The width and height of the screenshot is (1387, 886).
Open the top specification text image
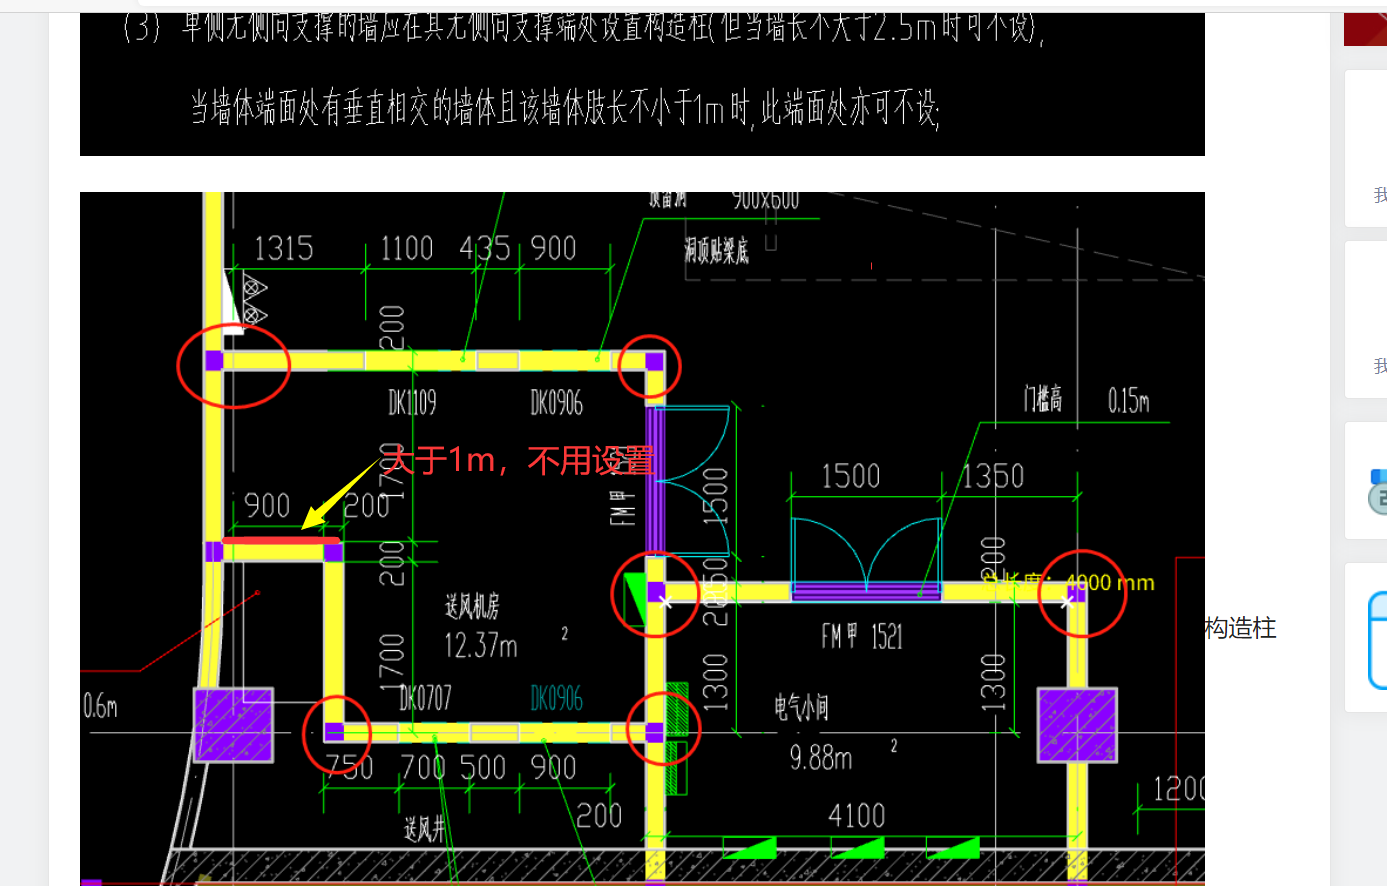coord(642,84)
